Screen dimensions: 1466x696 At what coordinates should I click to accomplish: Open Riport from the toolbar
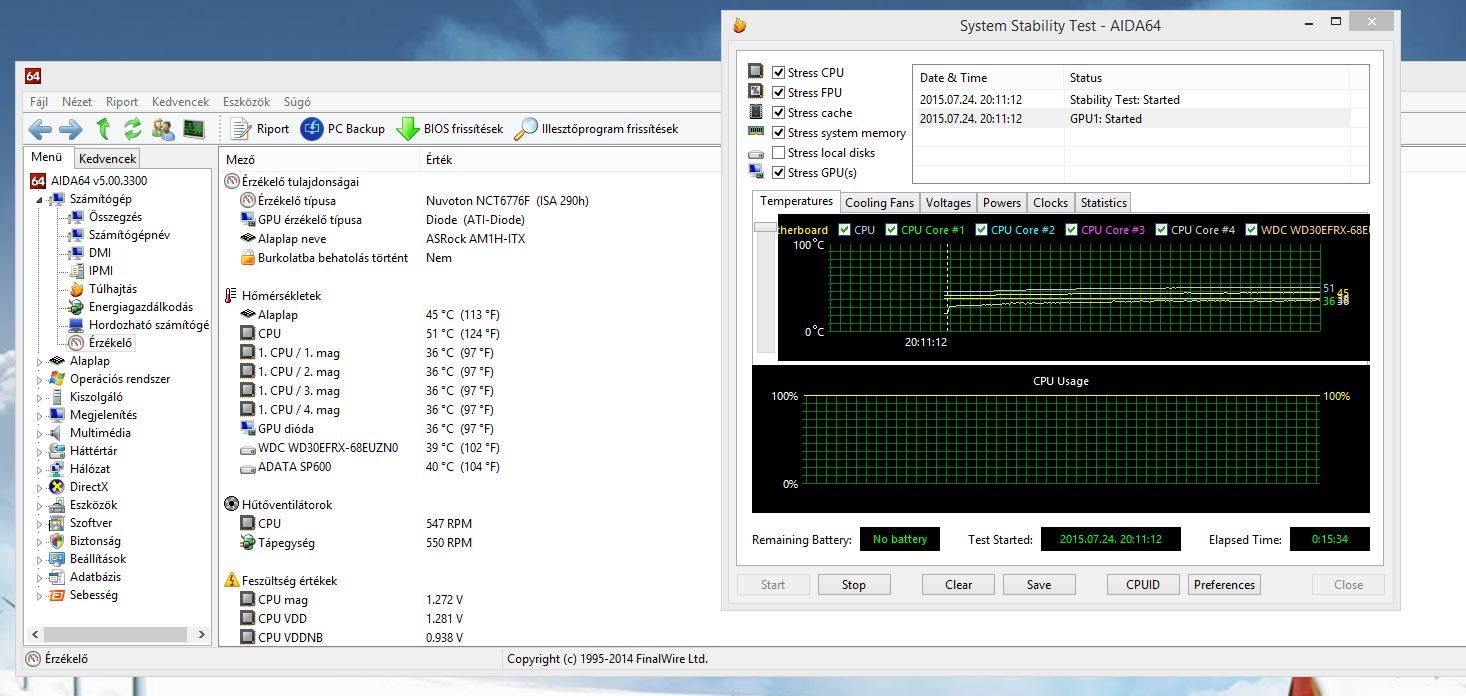pos(260,128)
